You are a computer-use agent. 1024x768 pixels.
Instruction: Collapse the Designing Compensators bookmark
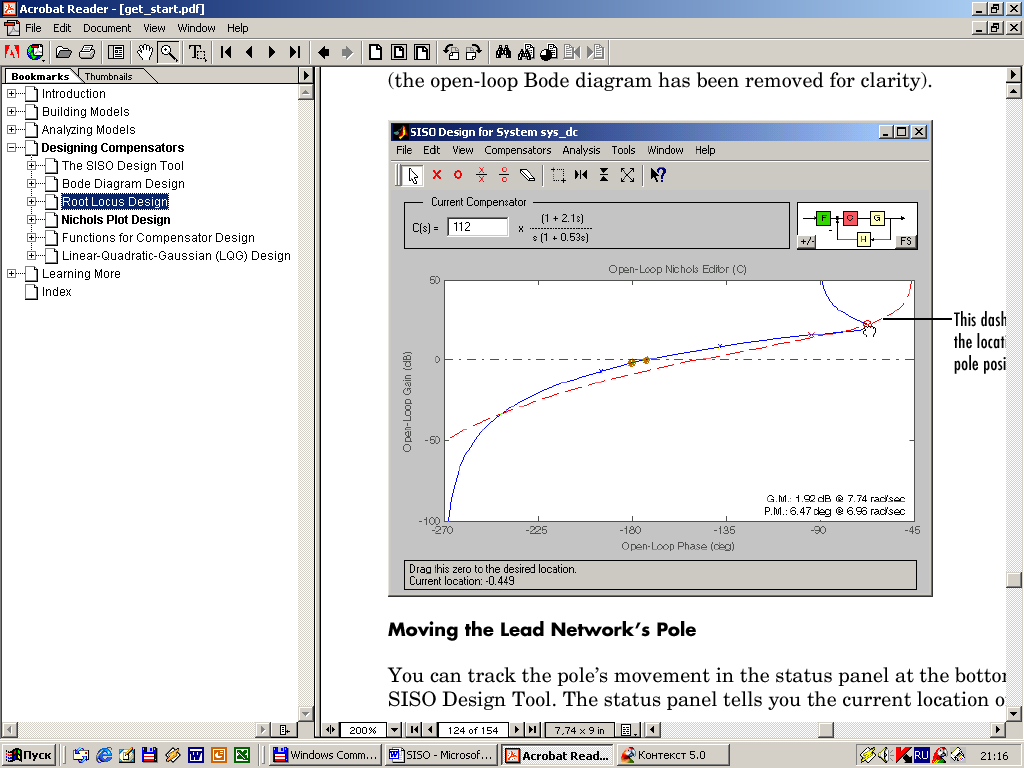[12, 148]
